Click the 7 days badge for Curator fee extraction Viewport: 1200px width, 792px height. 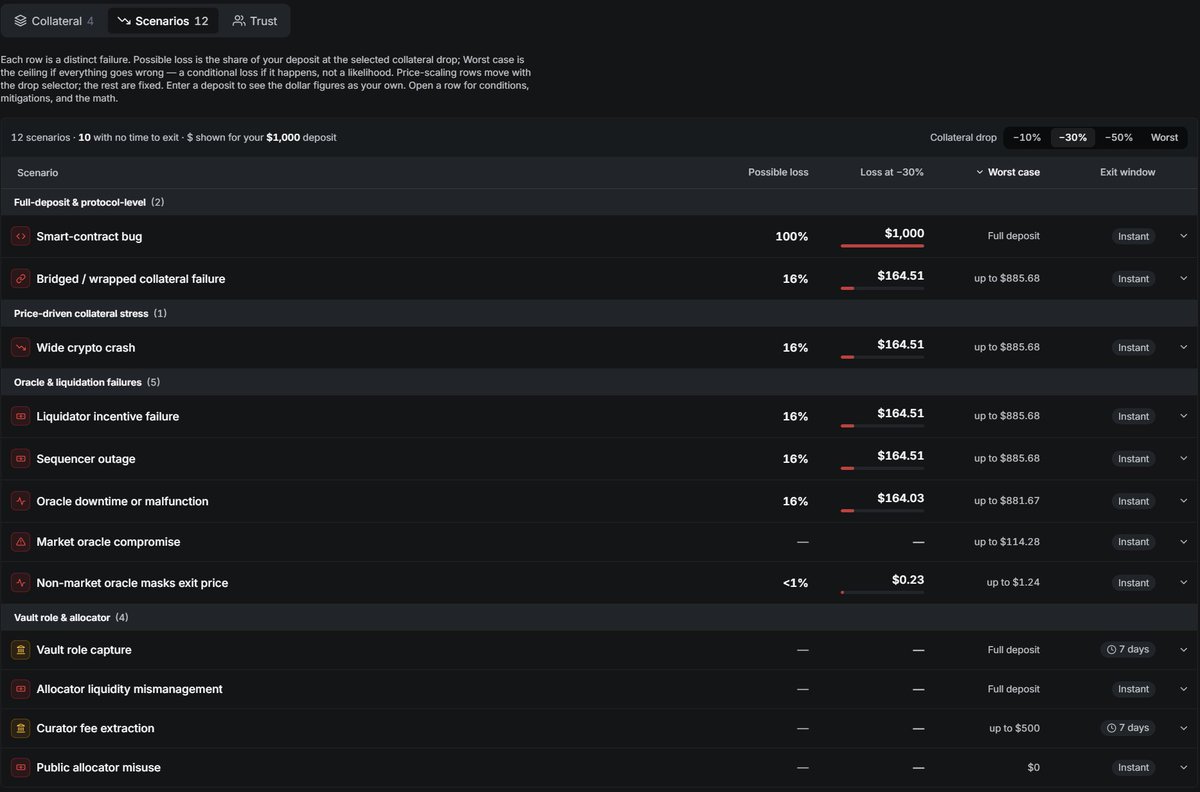tap(1128, 728)
